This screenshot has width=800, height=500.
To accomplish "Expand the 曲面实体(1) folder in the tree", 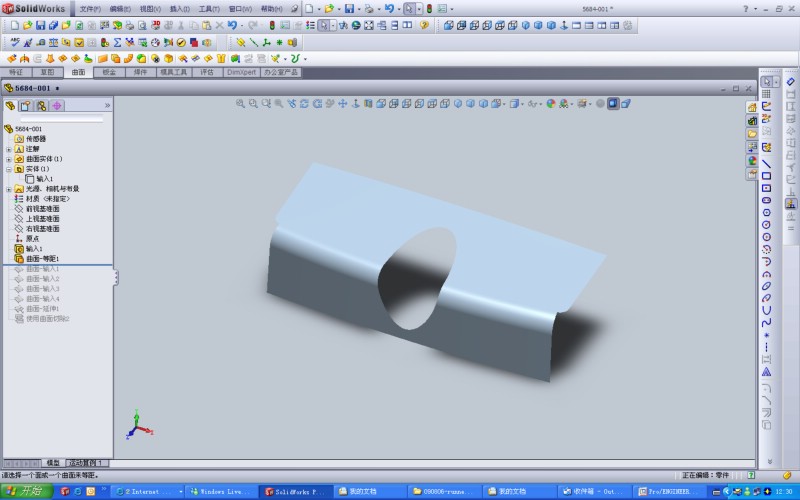I will click(x=9, y=159).
